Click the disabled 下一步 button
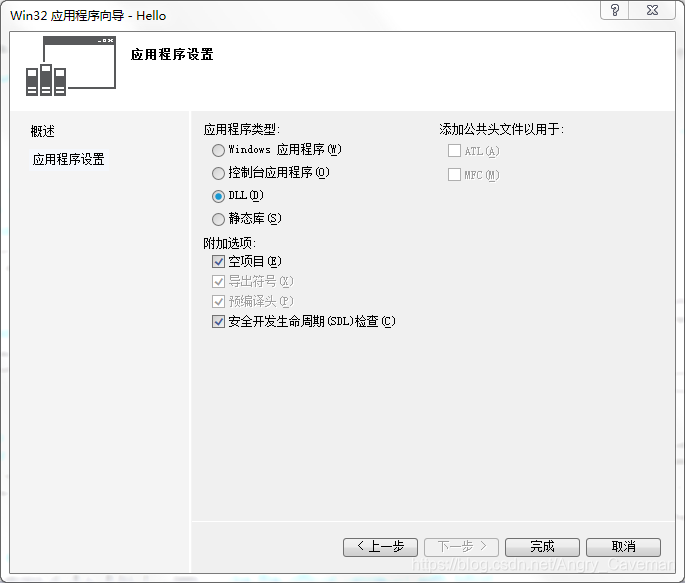This screenshot has height=583, width=685. [x=461, y=547]
